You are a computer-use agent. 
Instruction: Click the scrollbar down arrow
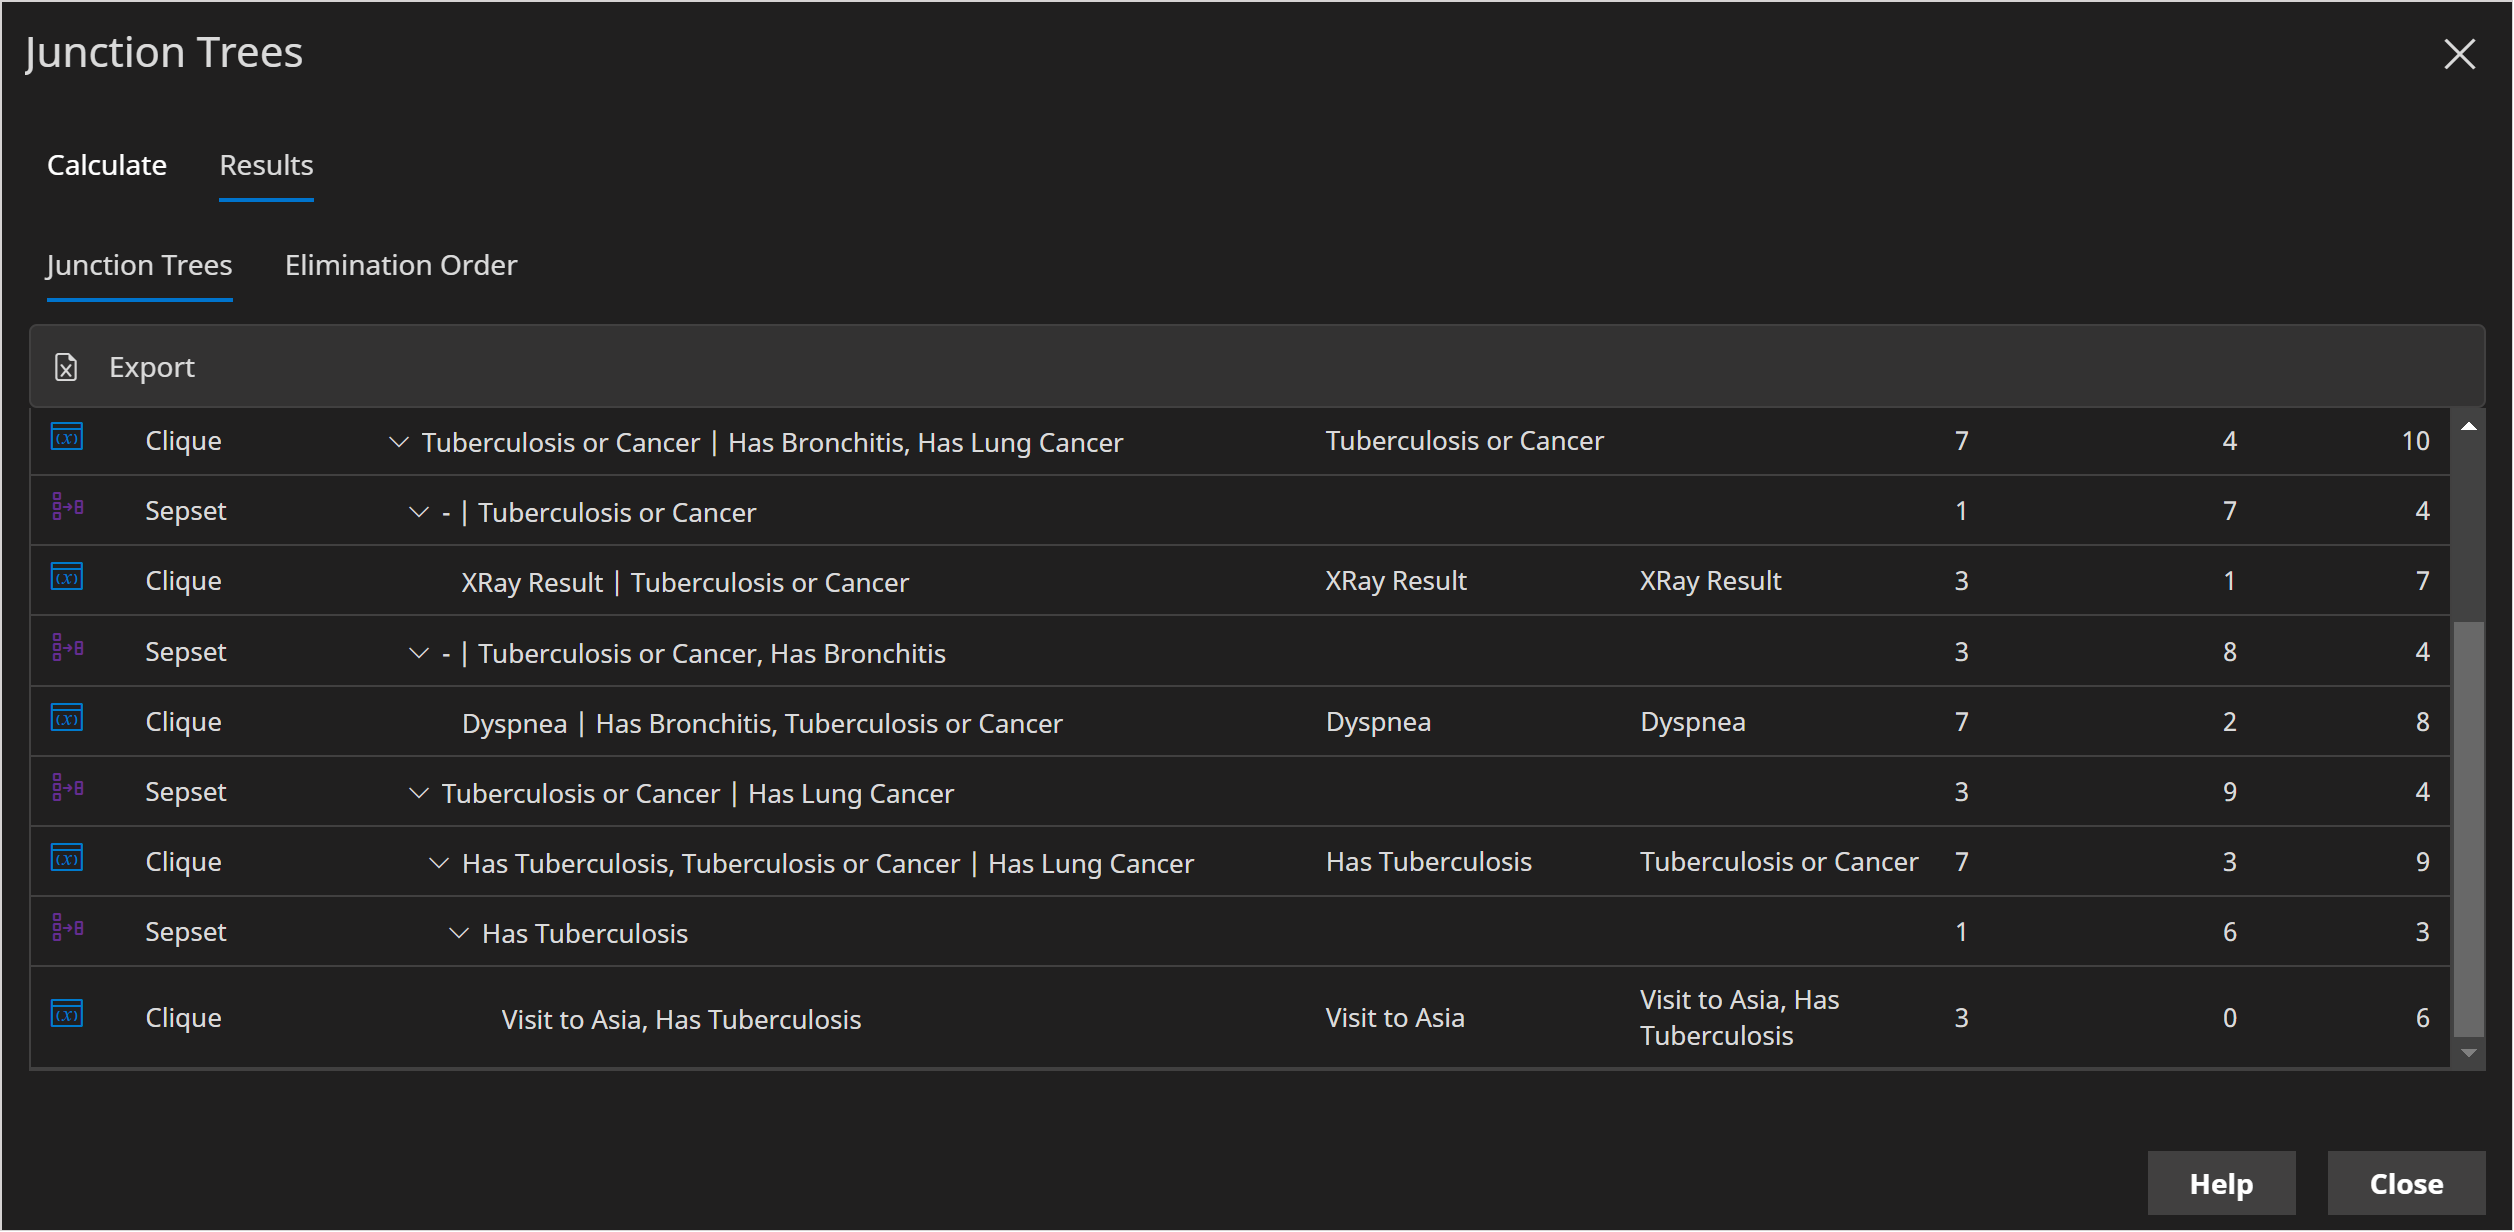pos(2468,1053)
